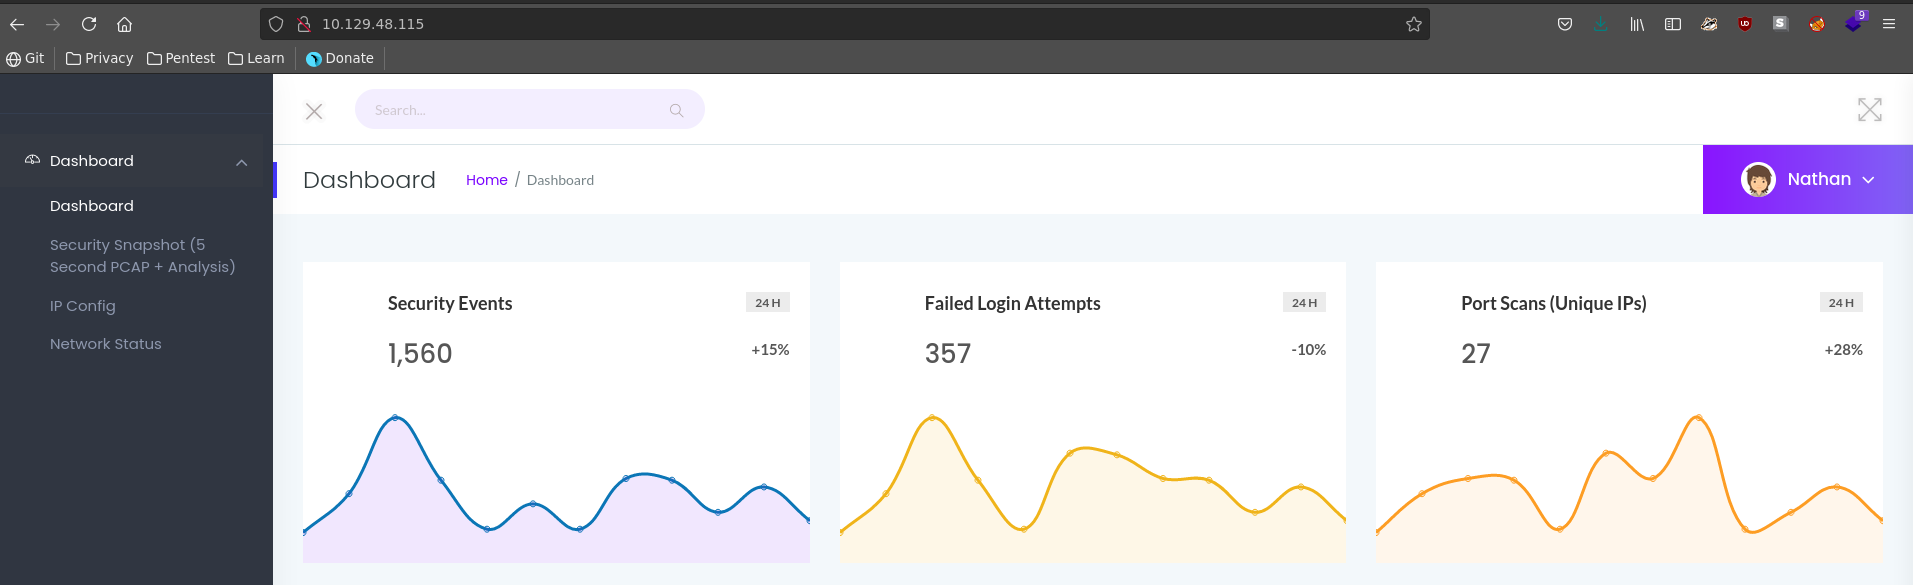The width and height of the screenshot is (1913, 585).
Task: Close the sidebar with X icon
Action: click(314, 111)
